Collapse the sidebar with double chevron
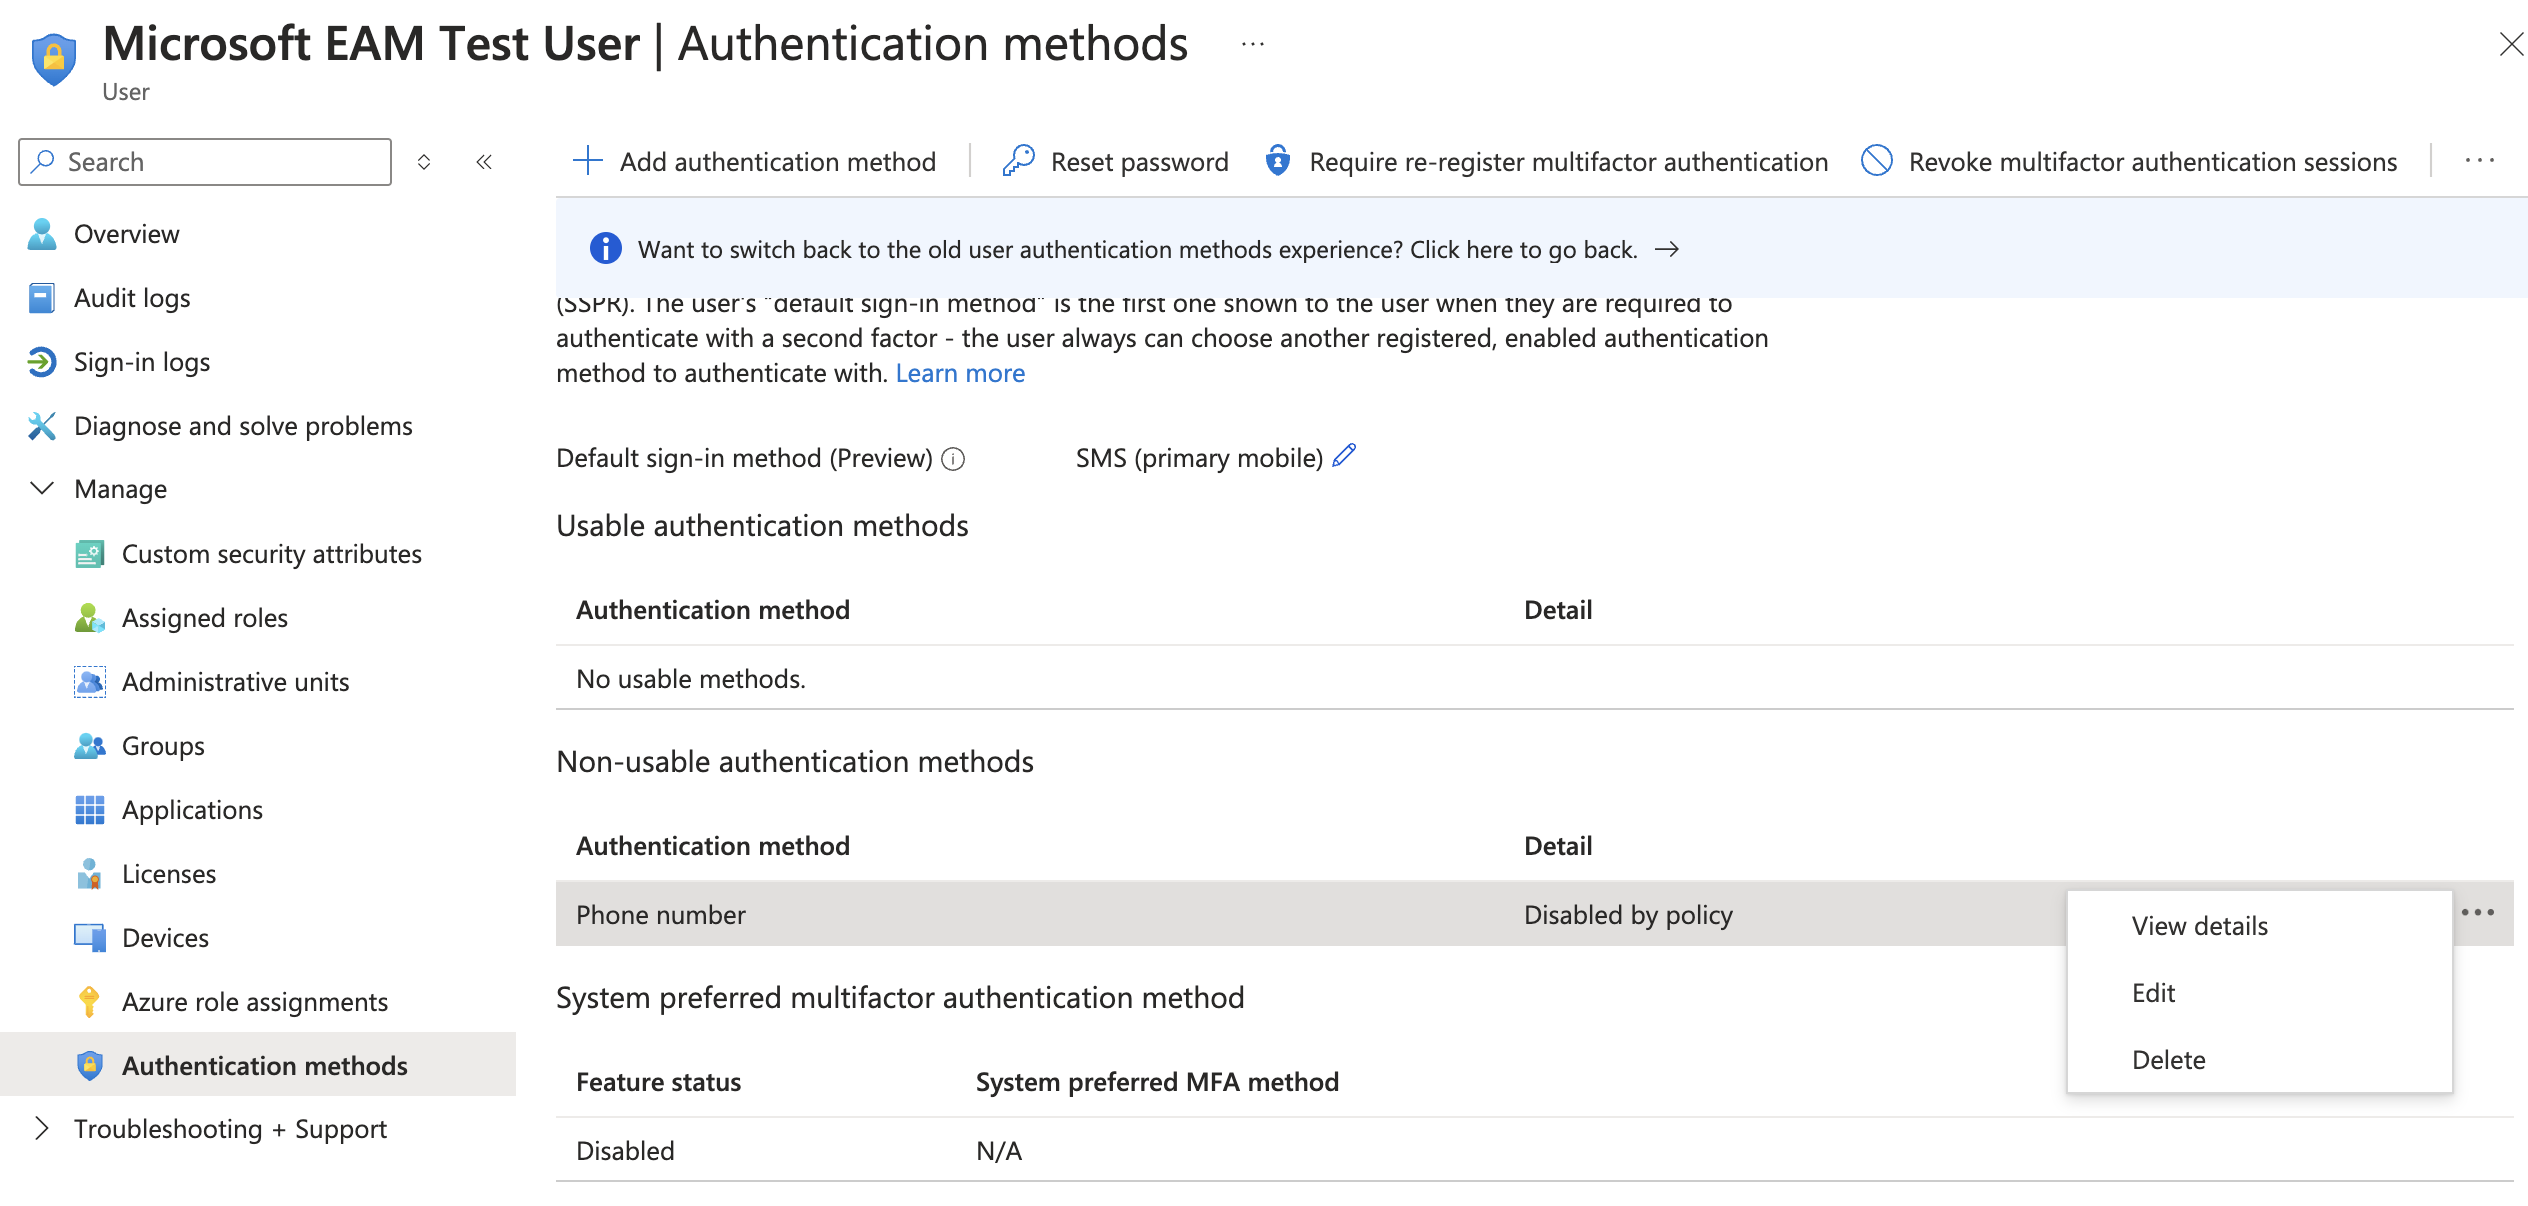Screen dimensions: 2528x1206 coord(484,162)
